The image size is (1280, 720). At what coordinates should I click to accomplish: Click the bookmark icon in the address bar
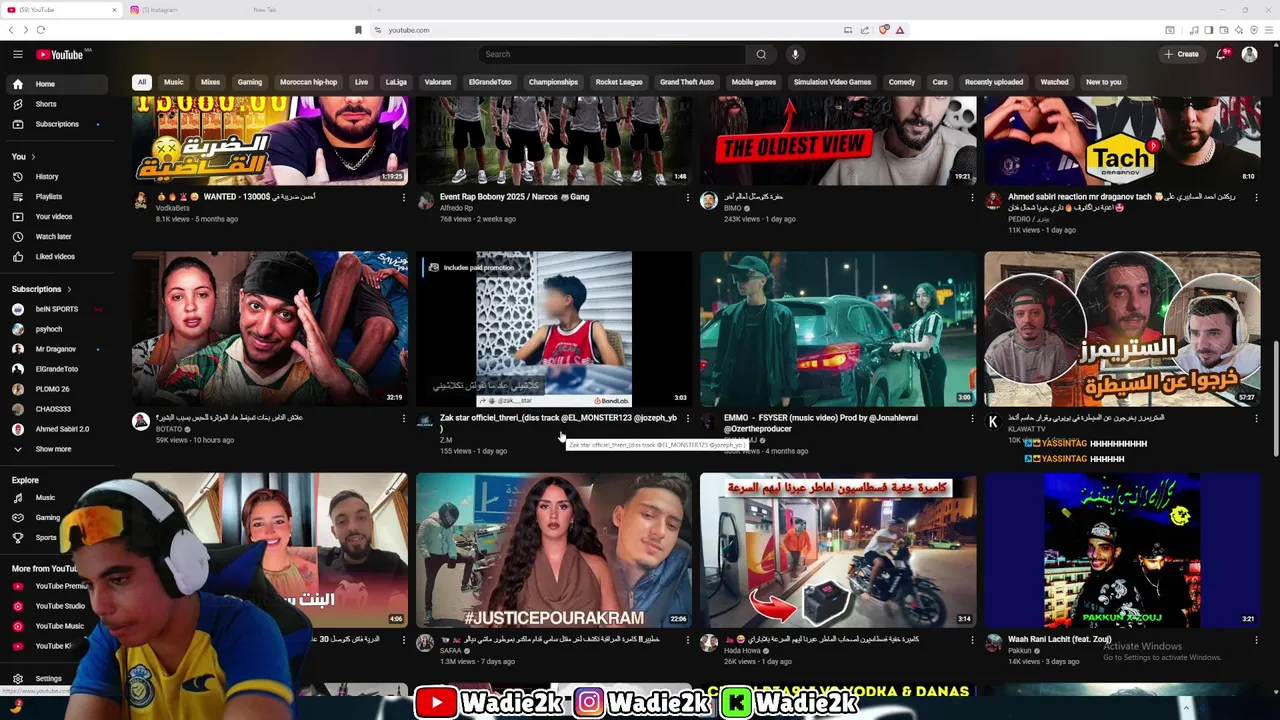click(358, 30)
